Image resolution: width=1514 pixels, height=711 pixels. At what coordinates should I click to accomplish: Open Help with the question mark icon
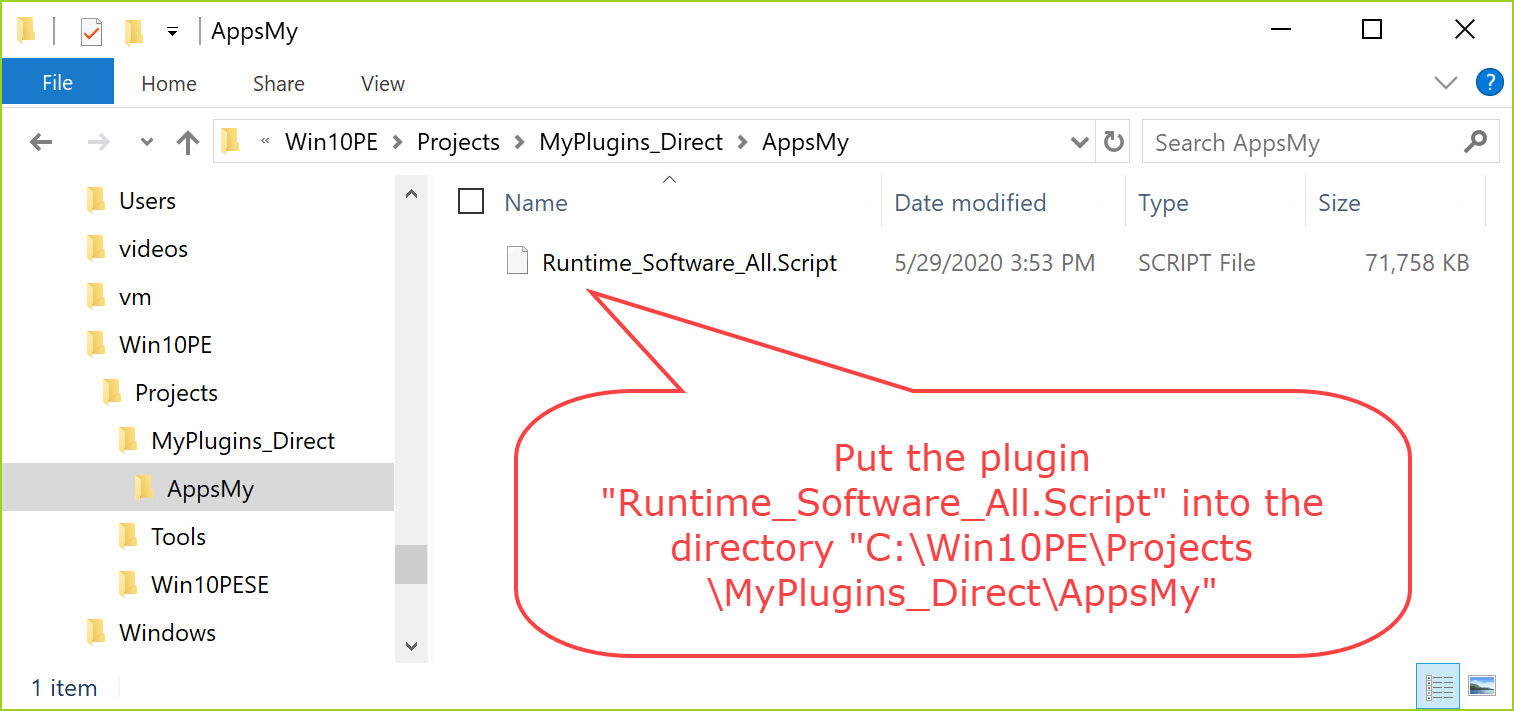[x=1489, y=82]
